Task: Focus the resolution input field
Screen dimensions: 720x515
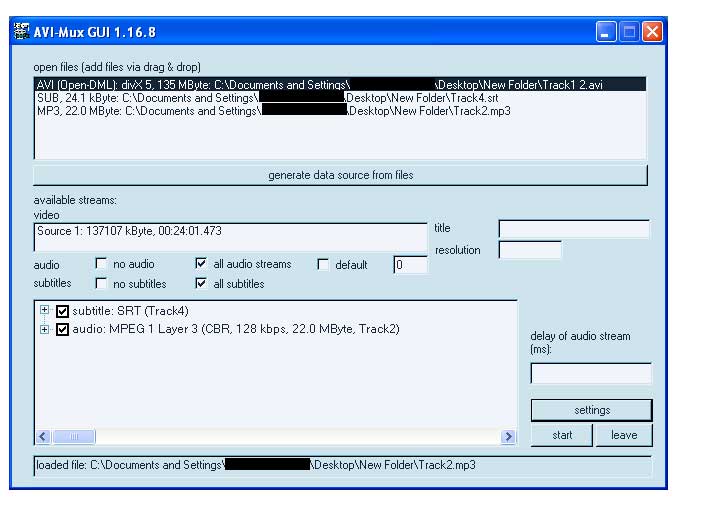Action: 530,250
